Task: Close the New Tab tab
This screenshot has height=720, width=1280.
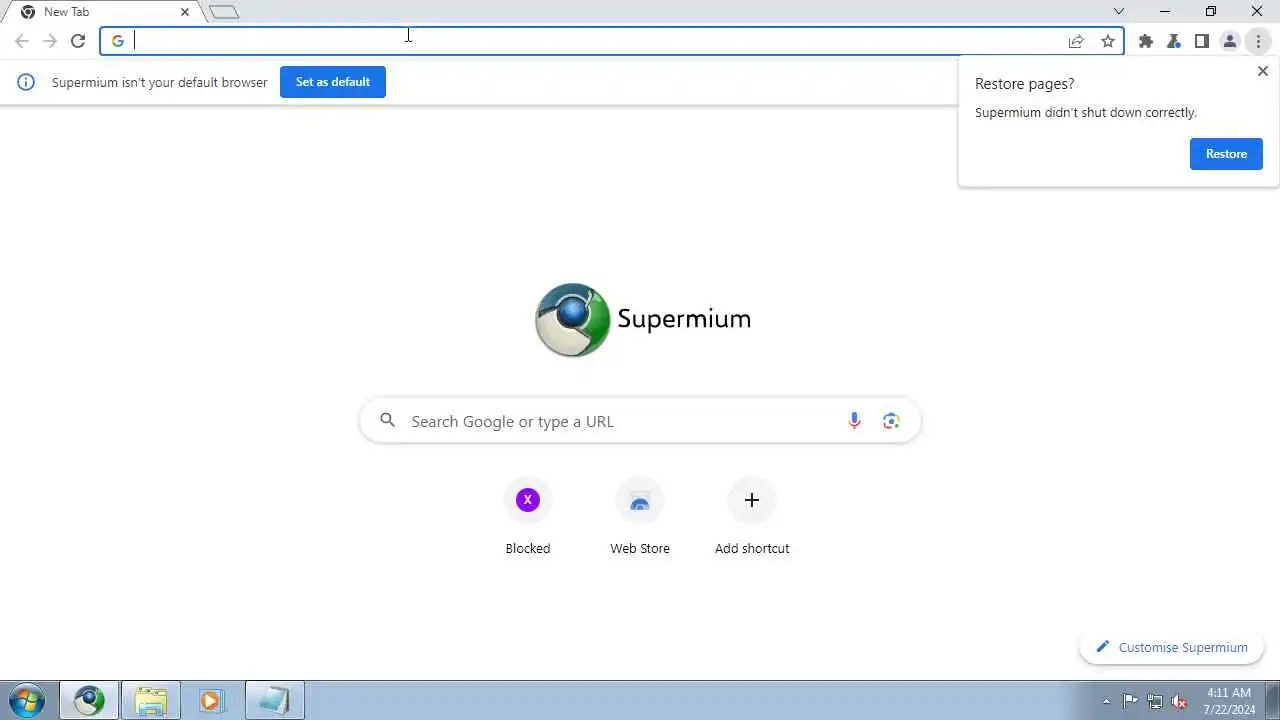Action: pyautogui.click(x=185, y=12)
